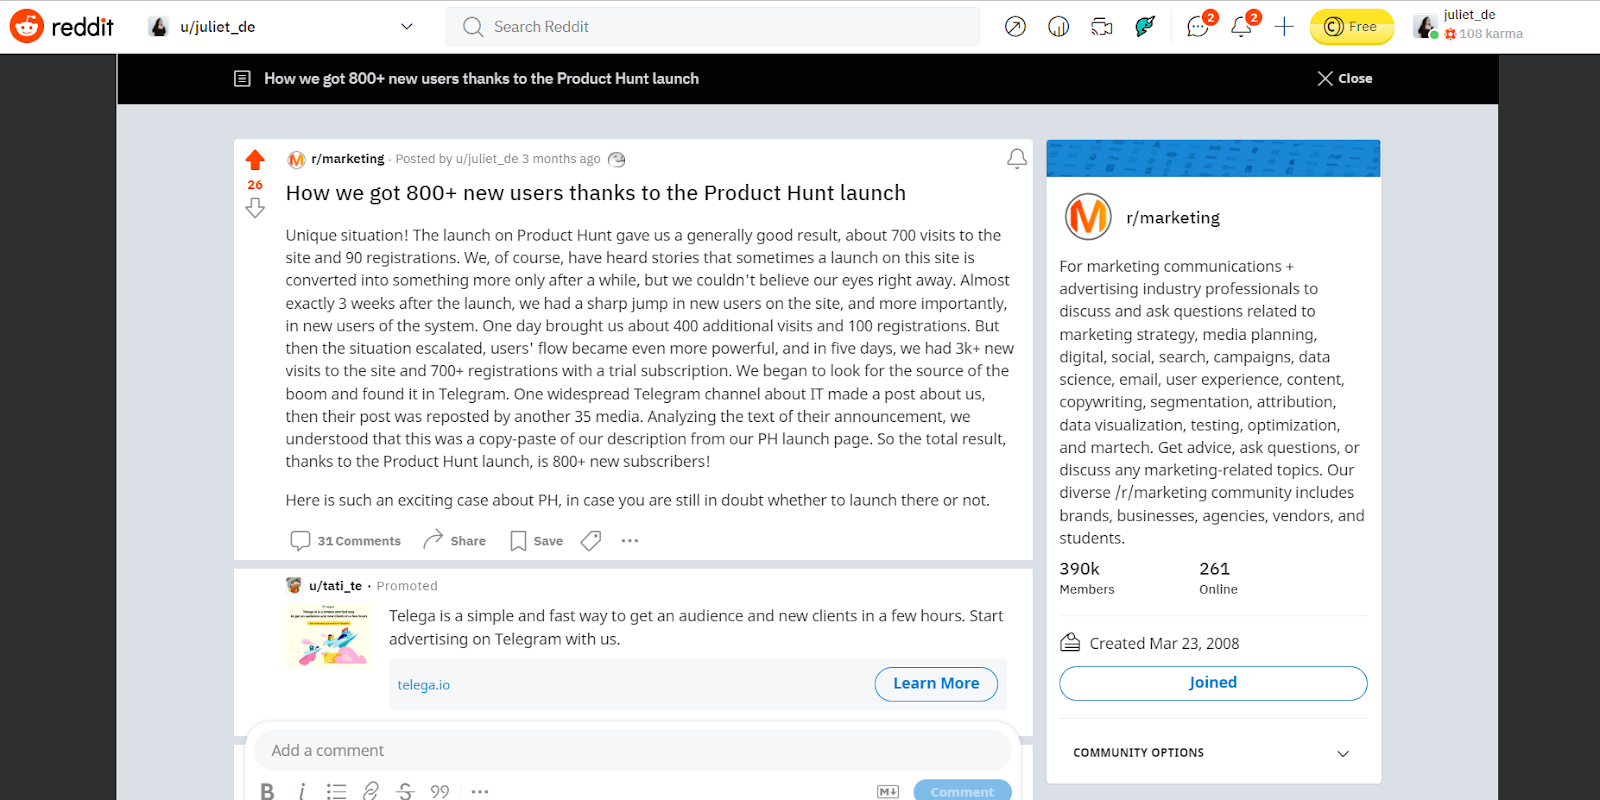Click the icon after '3 months ago'
The width and height of the screenshot is (1600, 800).
click(617, 160)
